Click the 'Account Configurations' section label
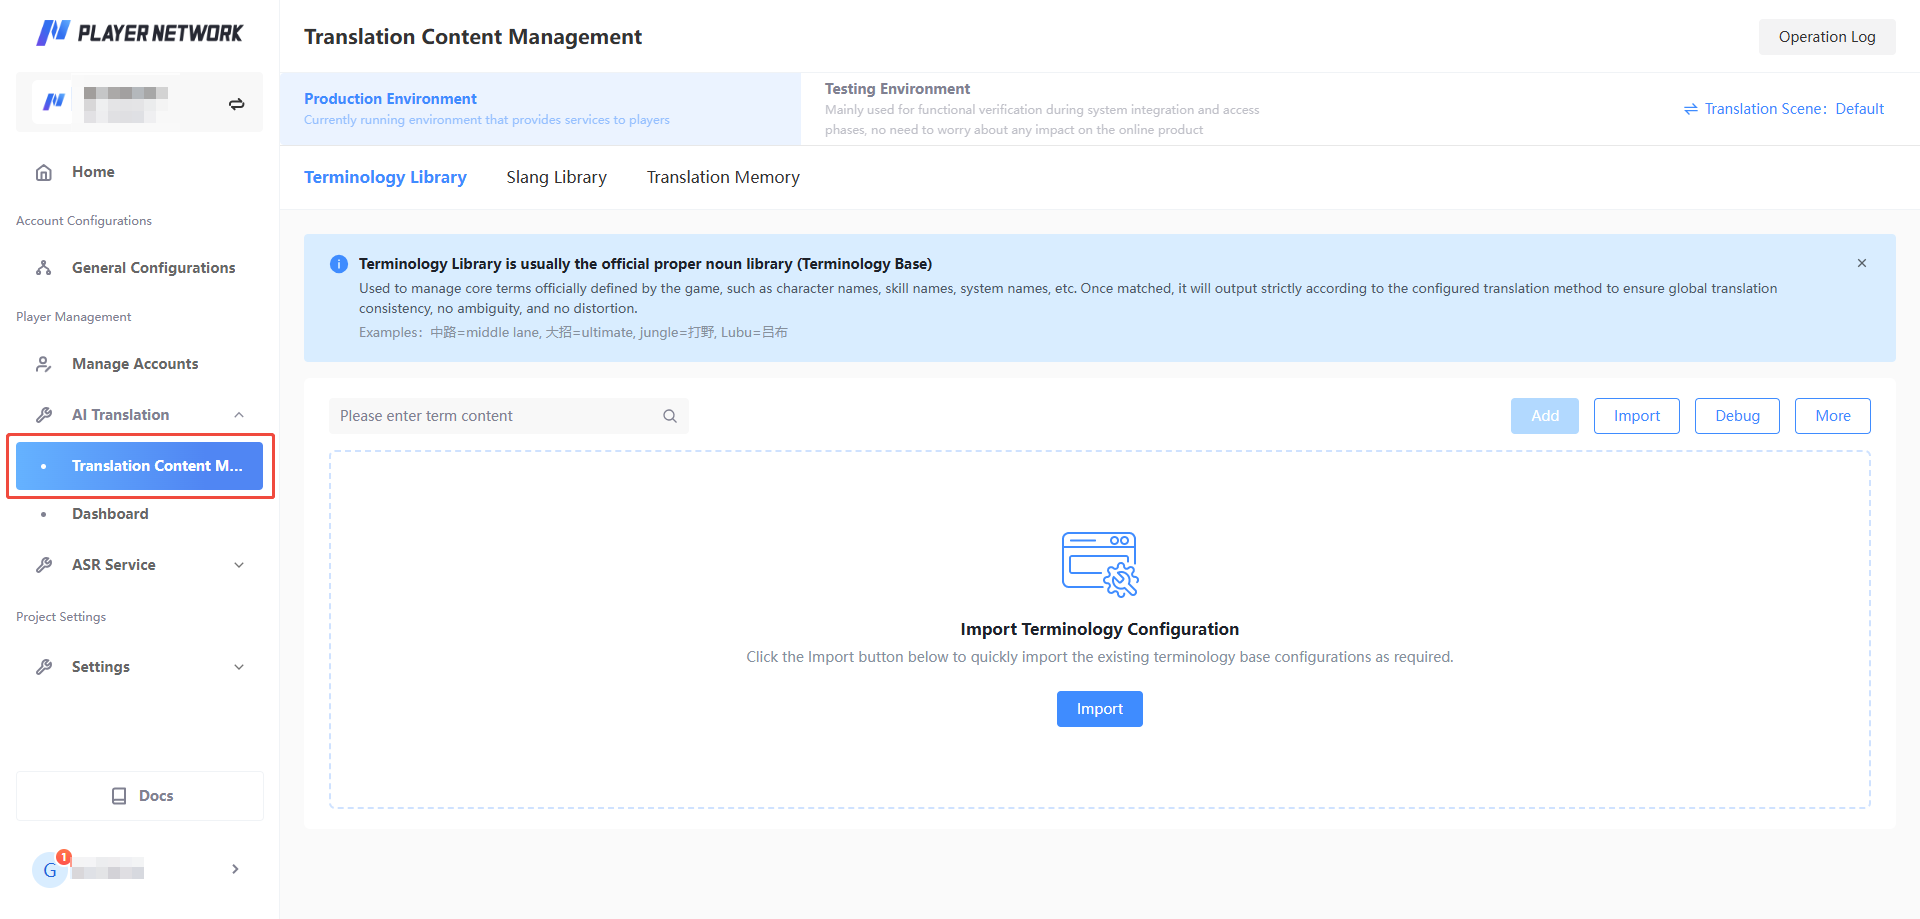 pos(84,221)
